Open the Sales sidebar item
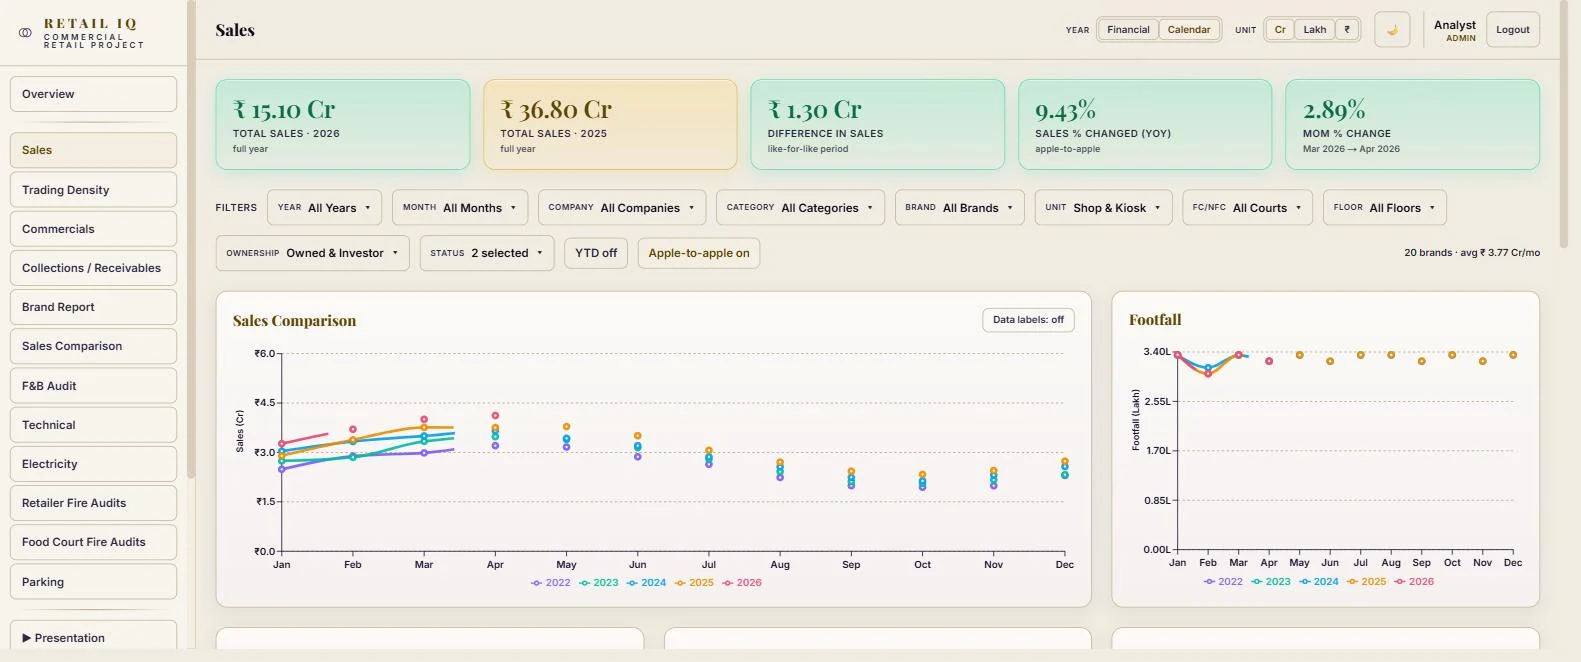 (93, 150)
